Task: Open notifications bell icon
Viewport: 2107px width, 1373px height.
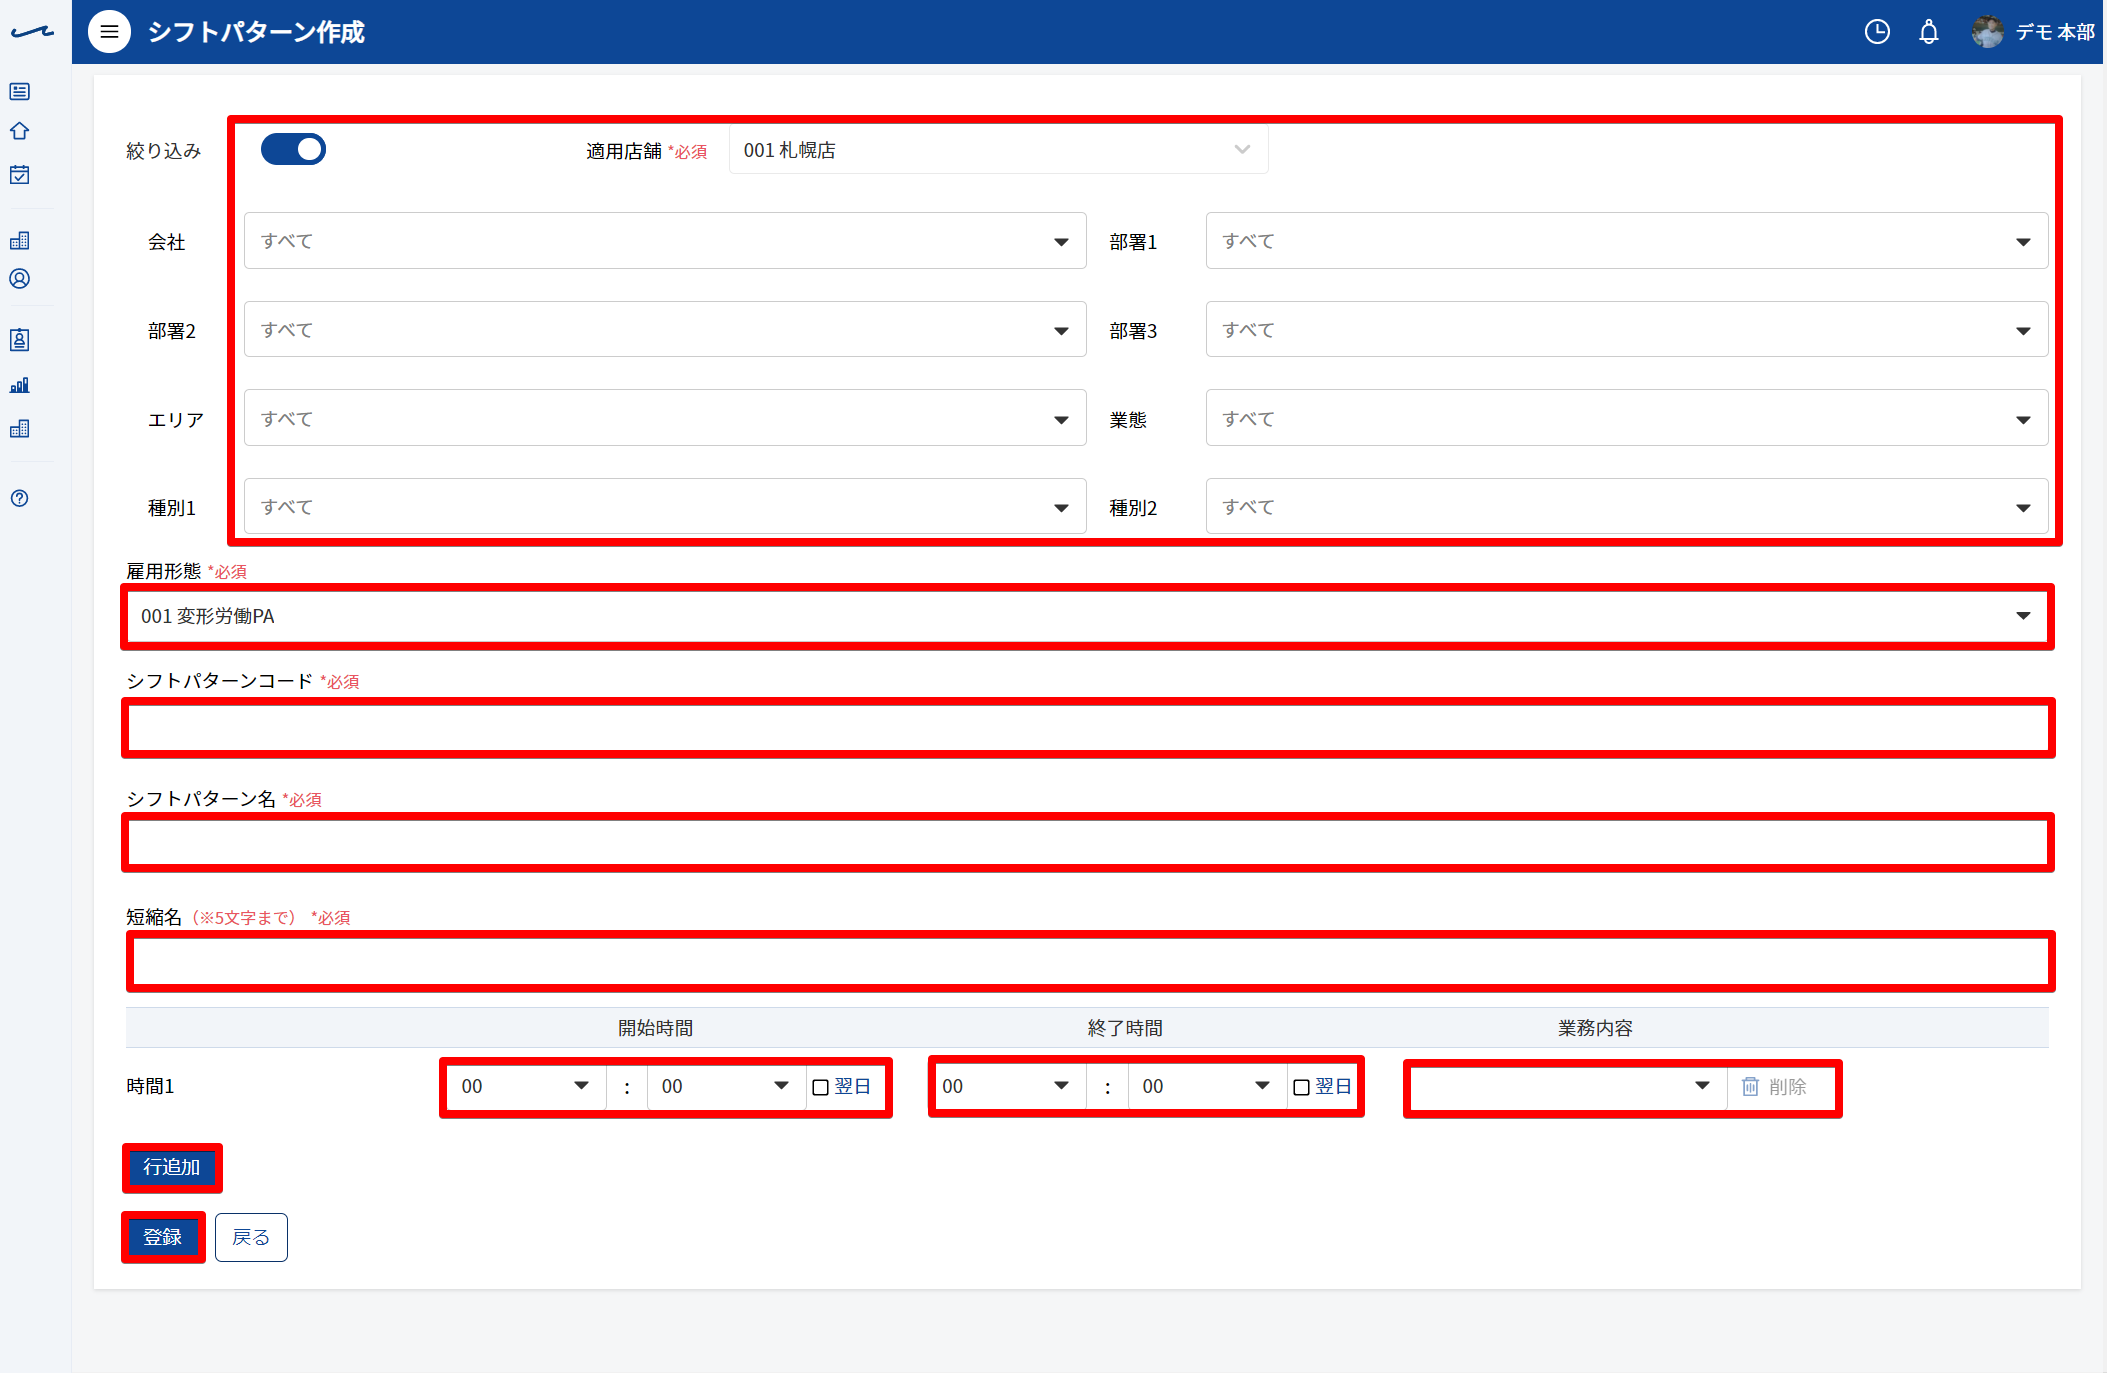Action: point(1929,32)
